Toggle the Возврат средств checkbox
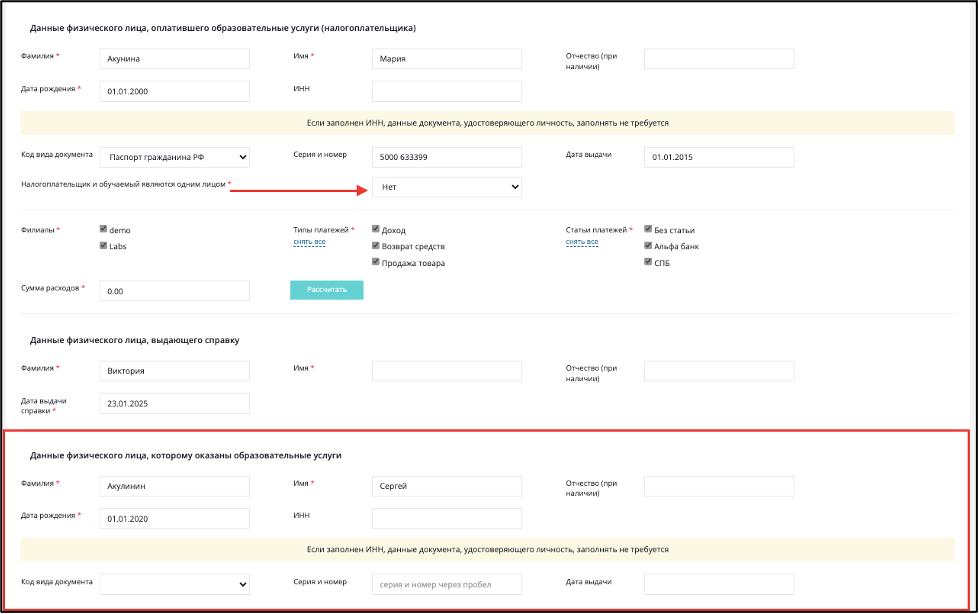Image resolution: width=979 pixels, height=614 pixels. pos(375,245)
